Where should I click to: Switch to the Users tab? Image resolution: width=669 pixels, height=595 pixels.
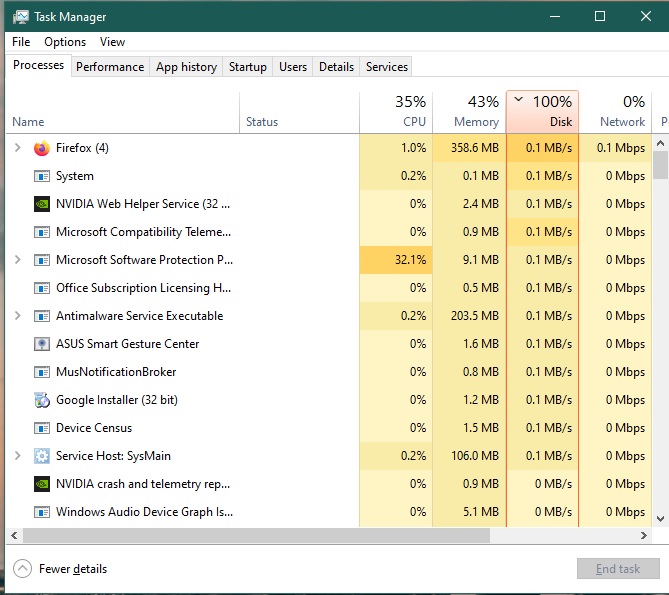click(293, 67)
